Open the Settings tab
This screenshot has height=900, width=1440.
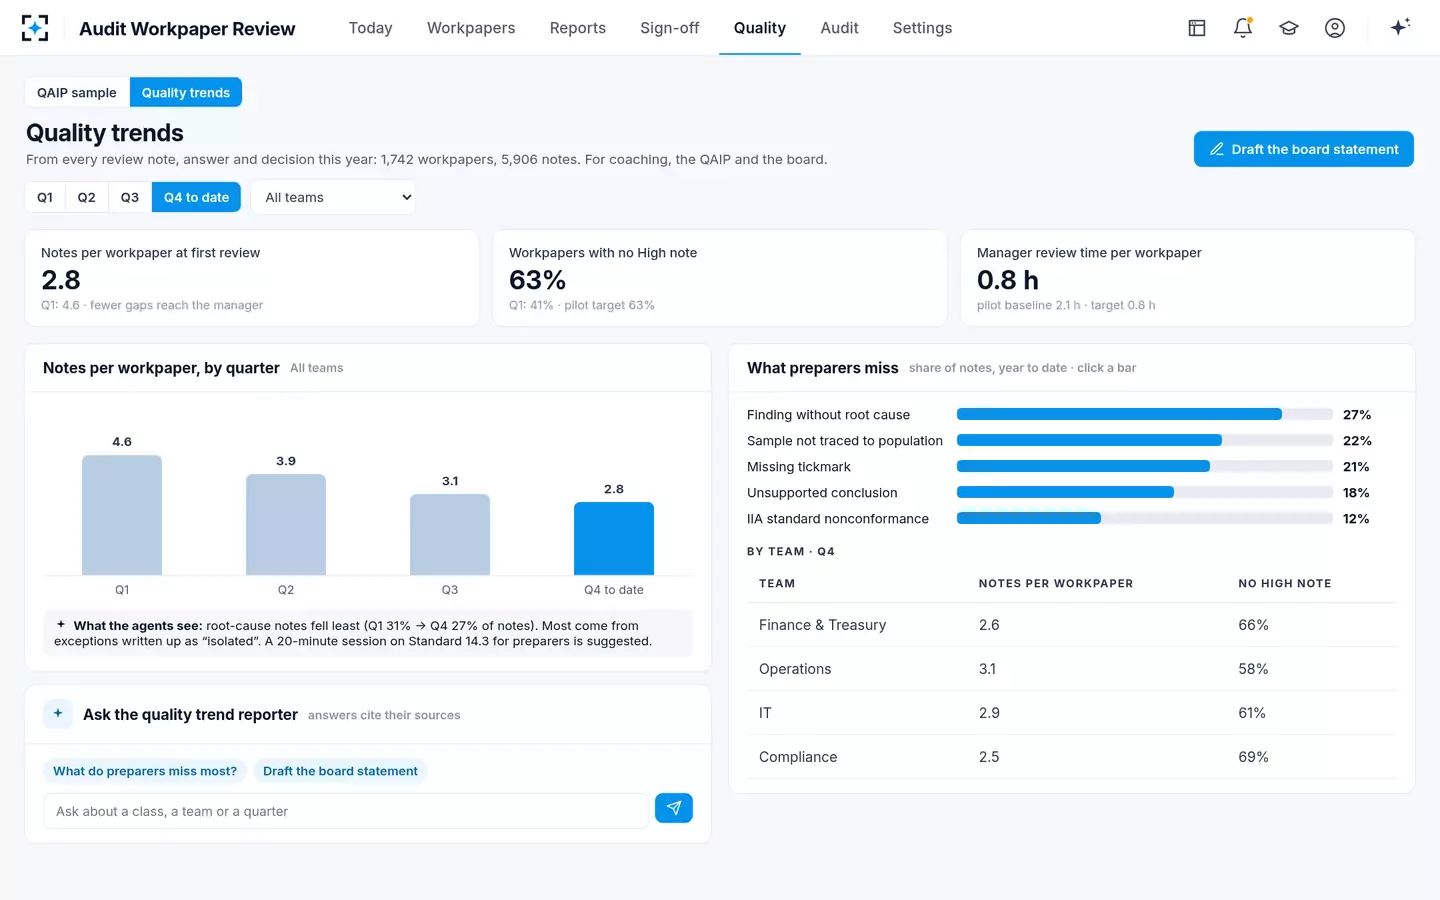coord(923,28)
